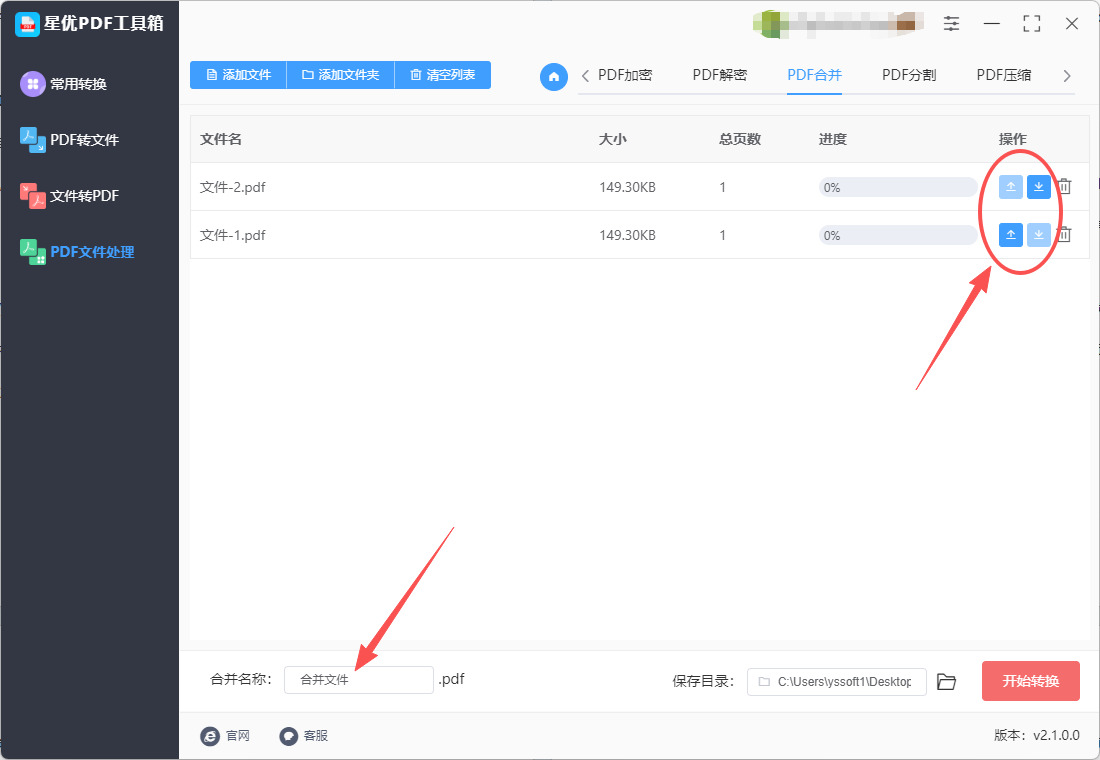The height and width of the screenshot is (760, 1100).
Task: Focus the 合并名称 input field
Action: click(x=358, y=680)
